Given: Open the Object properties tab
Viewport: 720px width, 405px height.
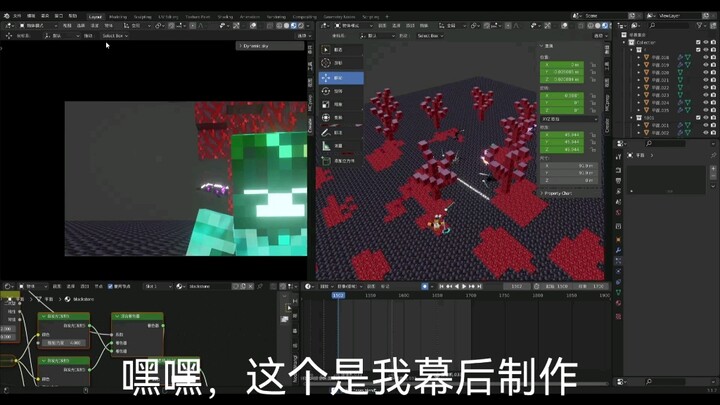Looking at the screenshot, I should [x=619, y=239].
